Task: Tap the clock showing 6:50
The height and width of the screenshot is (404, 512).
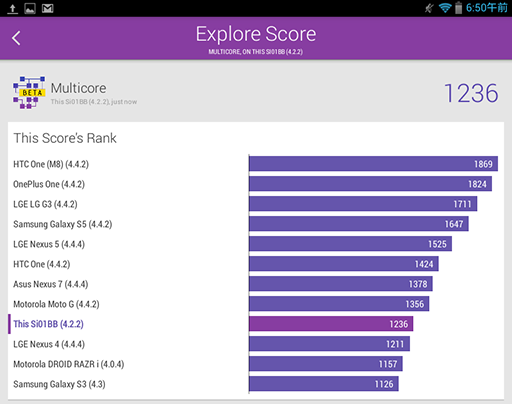Action: (487, 8)
